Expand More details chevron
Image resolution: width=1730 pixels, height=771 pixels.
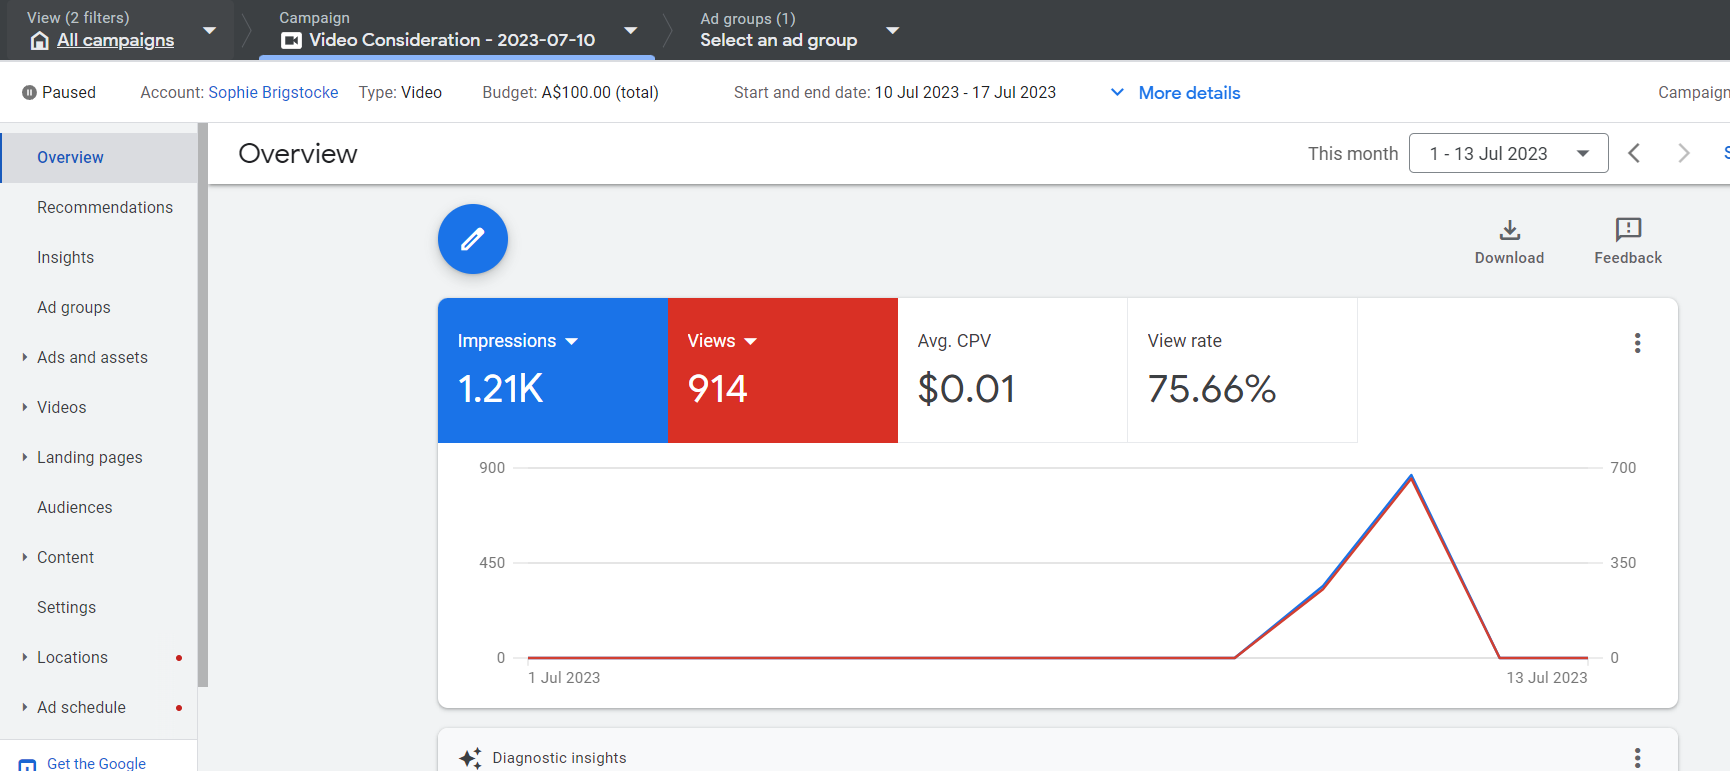coord(1117,92)
